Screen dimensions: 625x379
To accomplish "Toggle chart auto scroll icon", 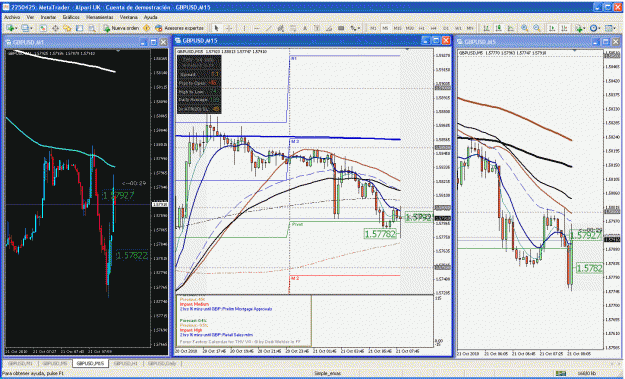I will pyautogui.click(x=552, y=28).
